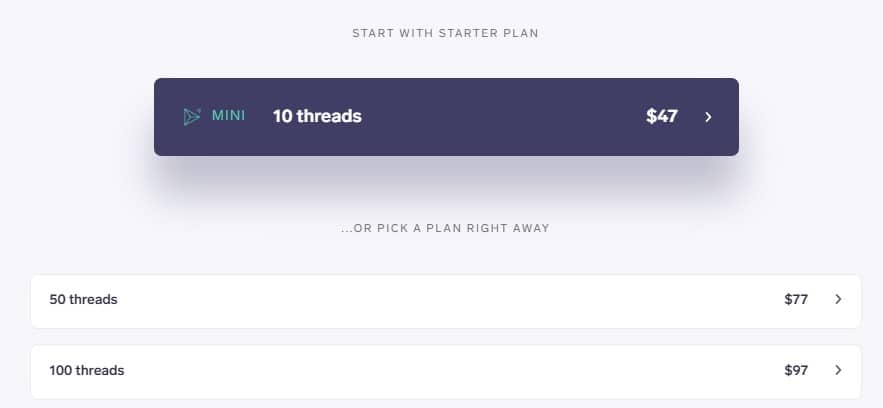883x408 pixels.
Task: Click the "100 threads" label text
Action: tap(87, 370)
